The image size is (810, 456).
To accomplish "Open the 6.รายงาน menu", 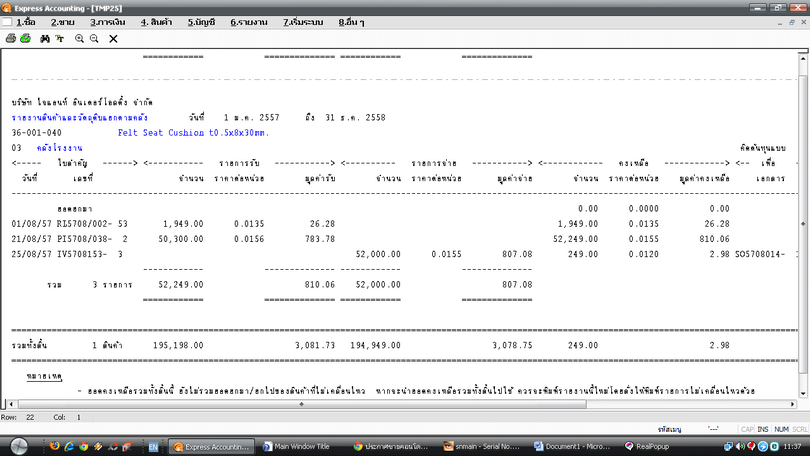I will coord(249,22).
